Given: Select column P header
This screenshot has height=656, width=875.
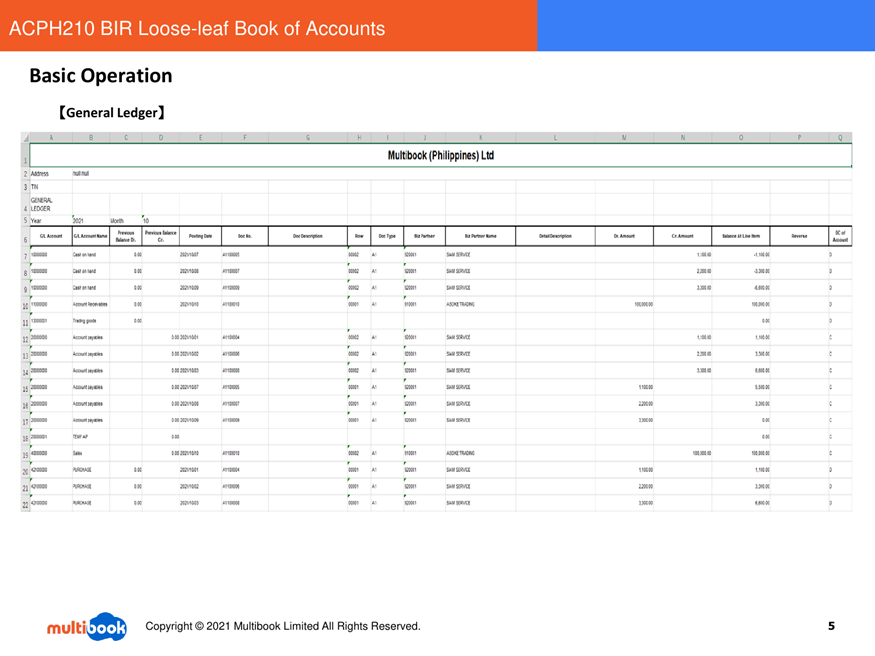Looking at the screenshot, I should [799, 138].
